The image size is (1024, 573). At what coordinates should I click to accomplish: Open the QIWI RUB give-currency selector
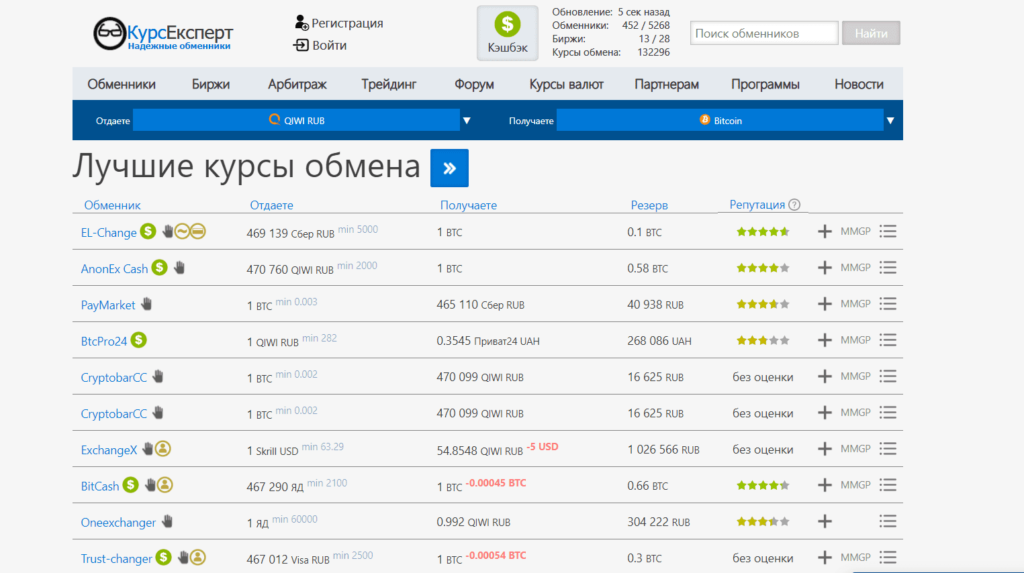pyautogui.click(x=296, y=120)
